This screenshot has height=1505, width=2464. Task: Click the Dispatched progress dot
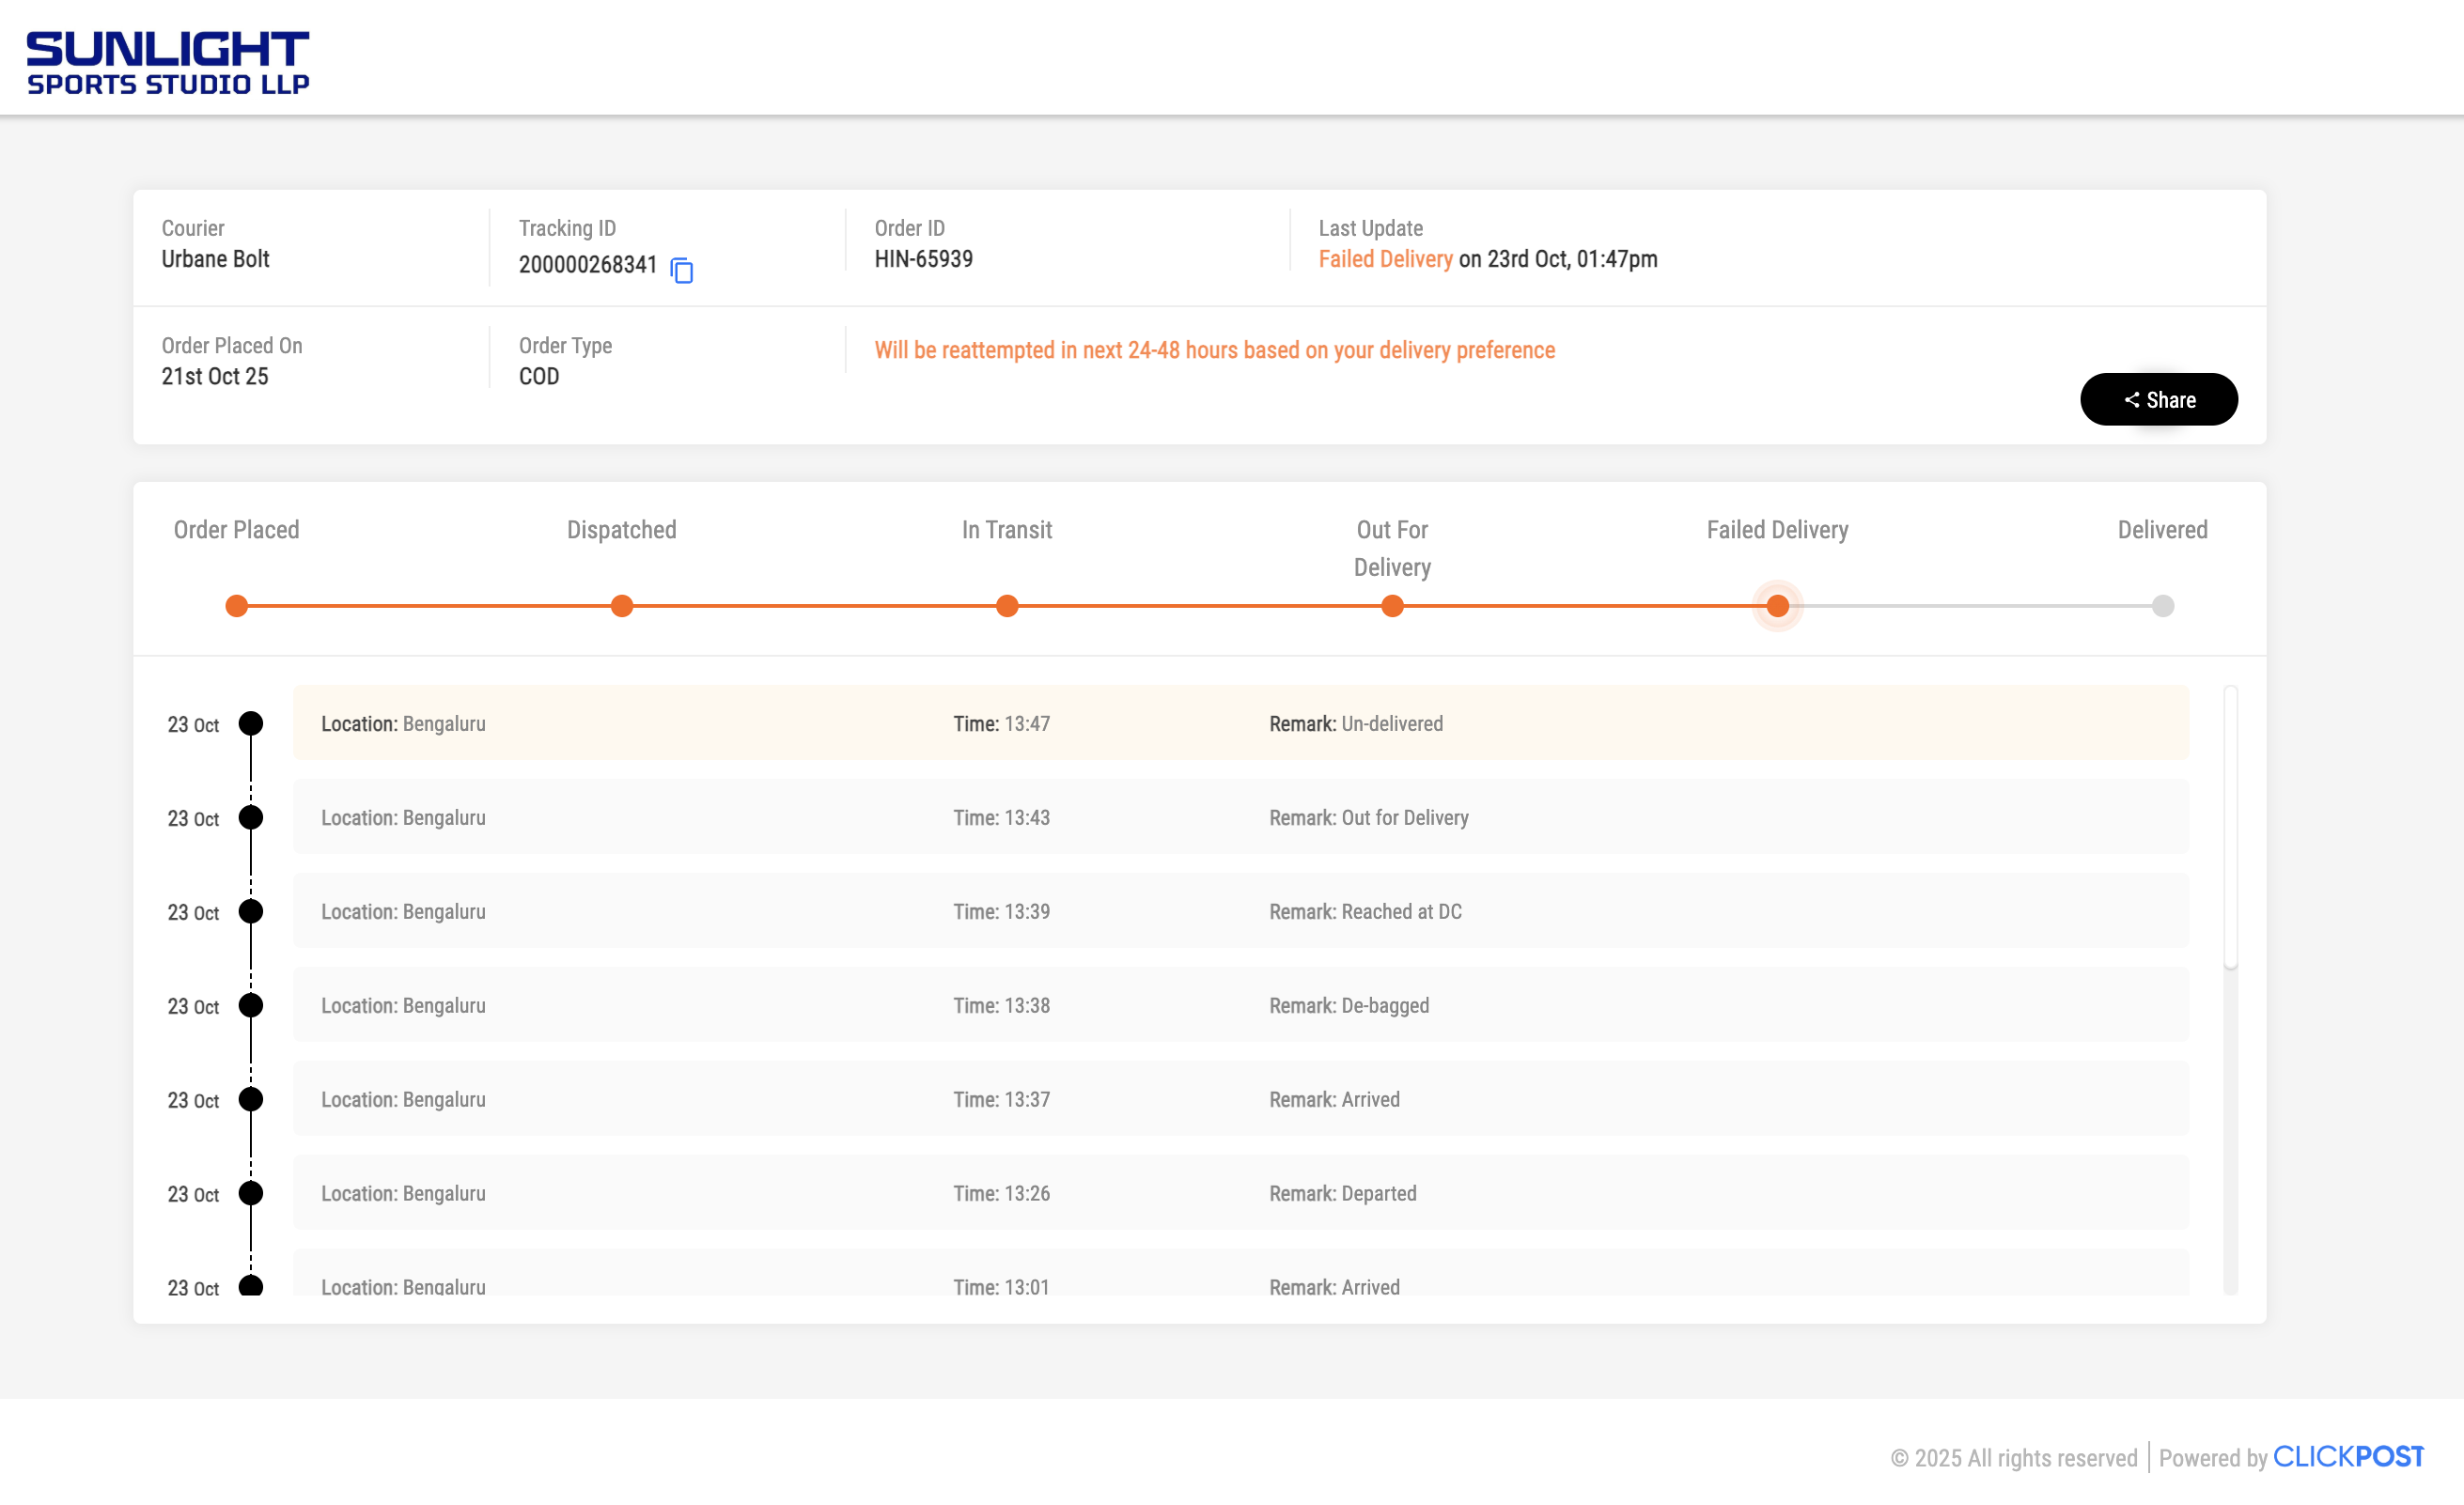click(x=622, y=606)
